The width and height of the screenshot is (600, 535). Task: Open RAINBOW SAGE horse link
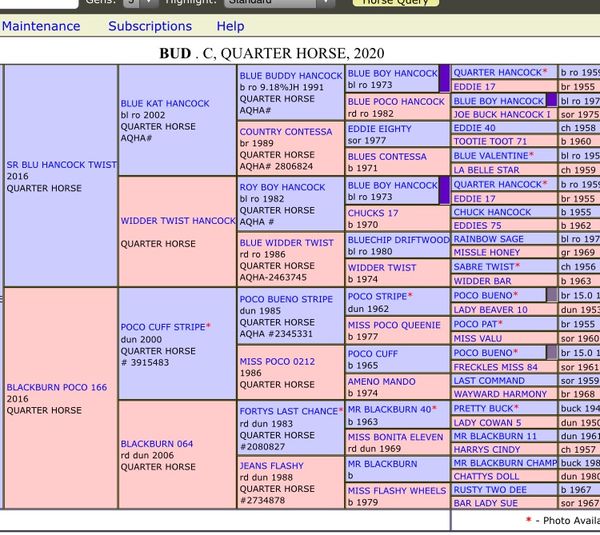pos(488,239)
